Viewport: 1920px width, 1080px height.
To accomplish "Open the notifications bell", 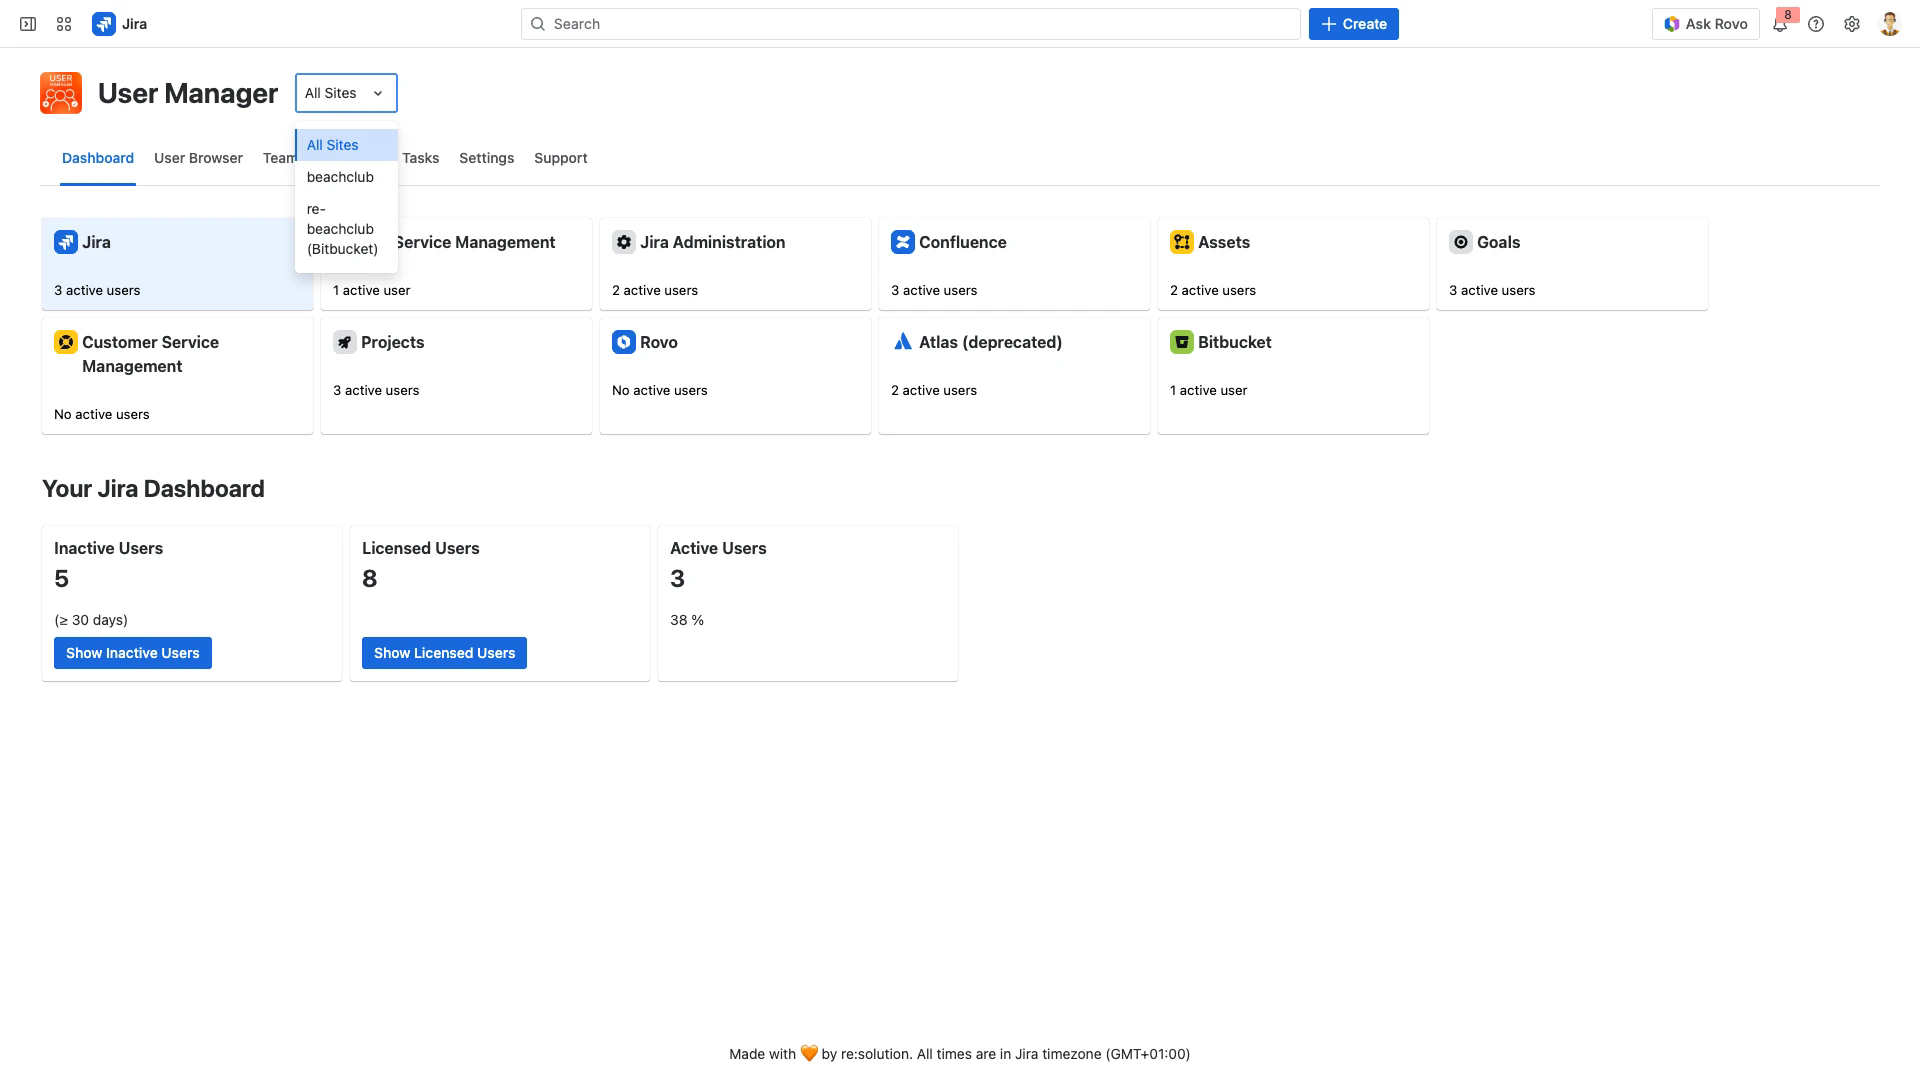I will (1781, 24).
